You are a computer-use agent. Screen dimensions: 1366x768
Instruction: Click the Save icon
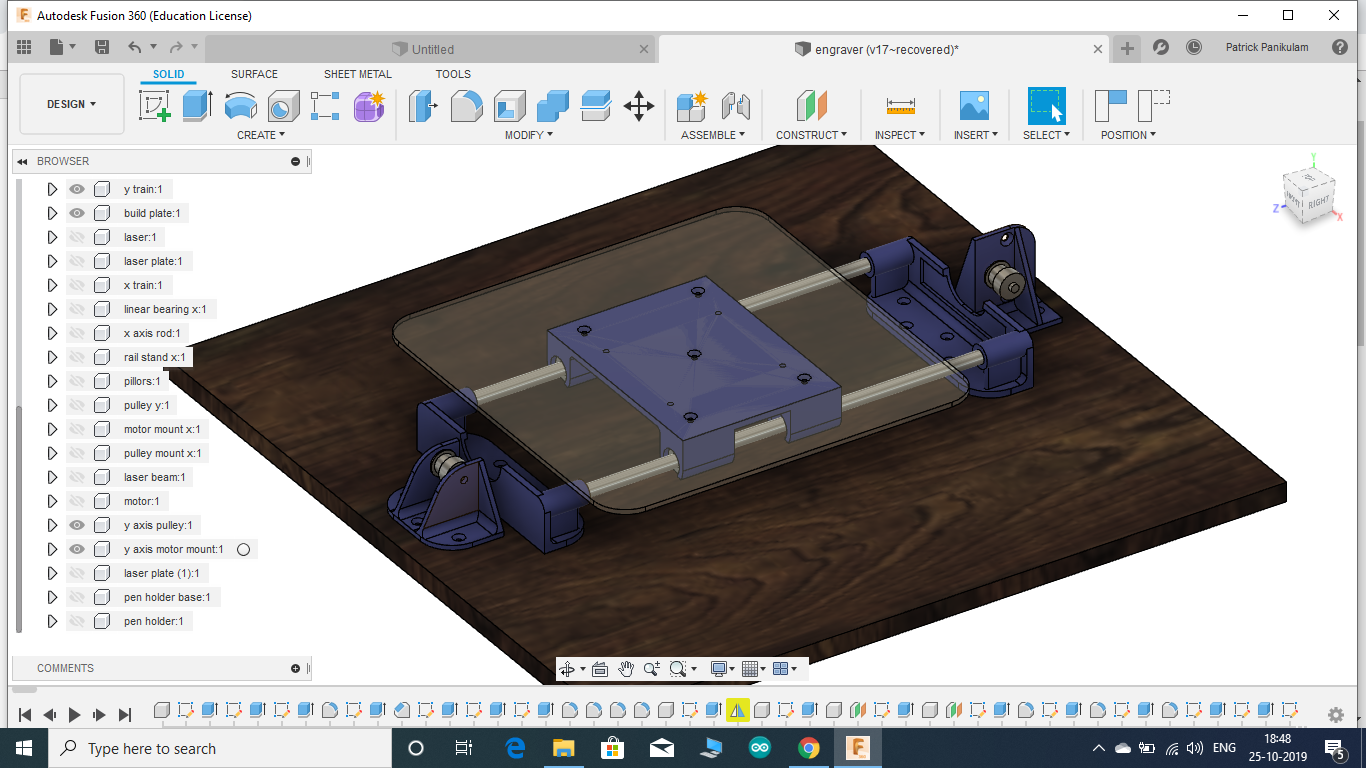coord(101,47)
